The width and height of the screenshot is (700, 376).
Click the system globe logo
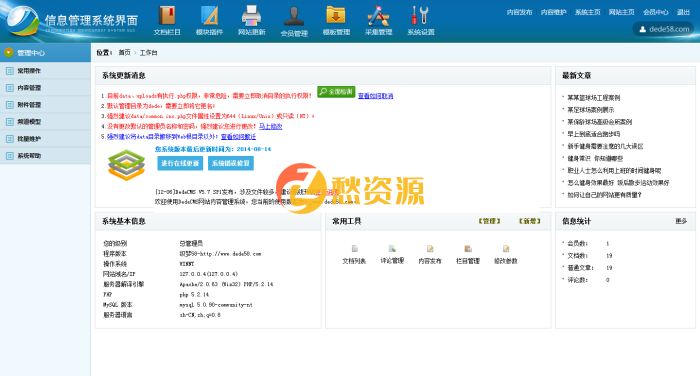(22, 21)
